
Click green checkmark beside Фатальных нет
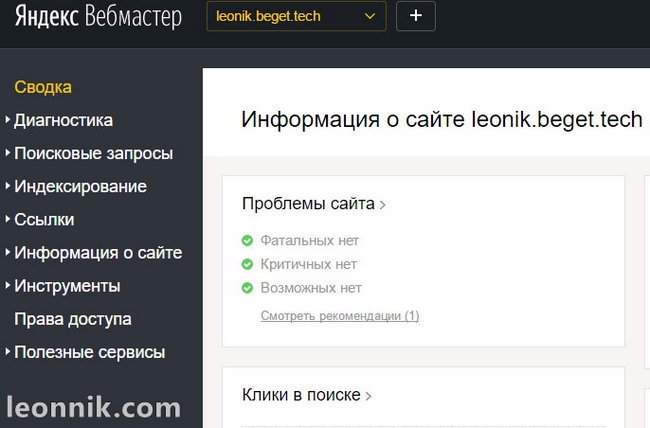click(x=247, y=241)
